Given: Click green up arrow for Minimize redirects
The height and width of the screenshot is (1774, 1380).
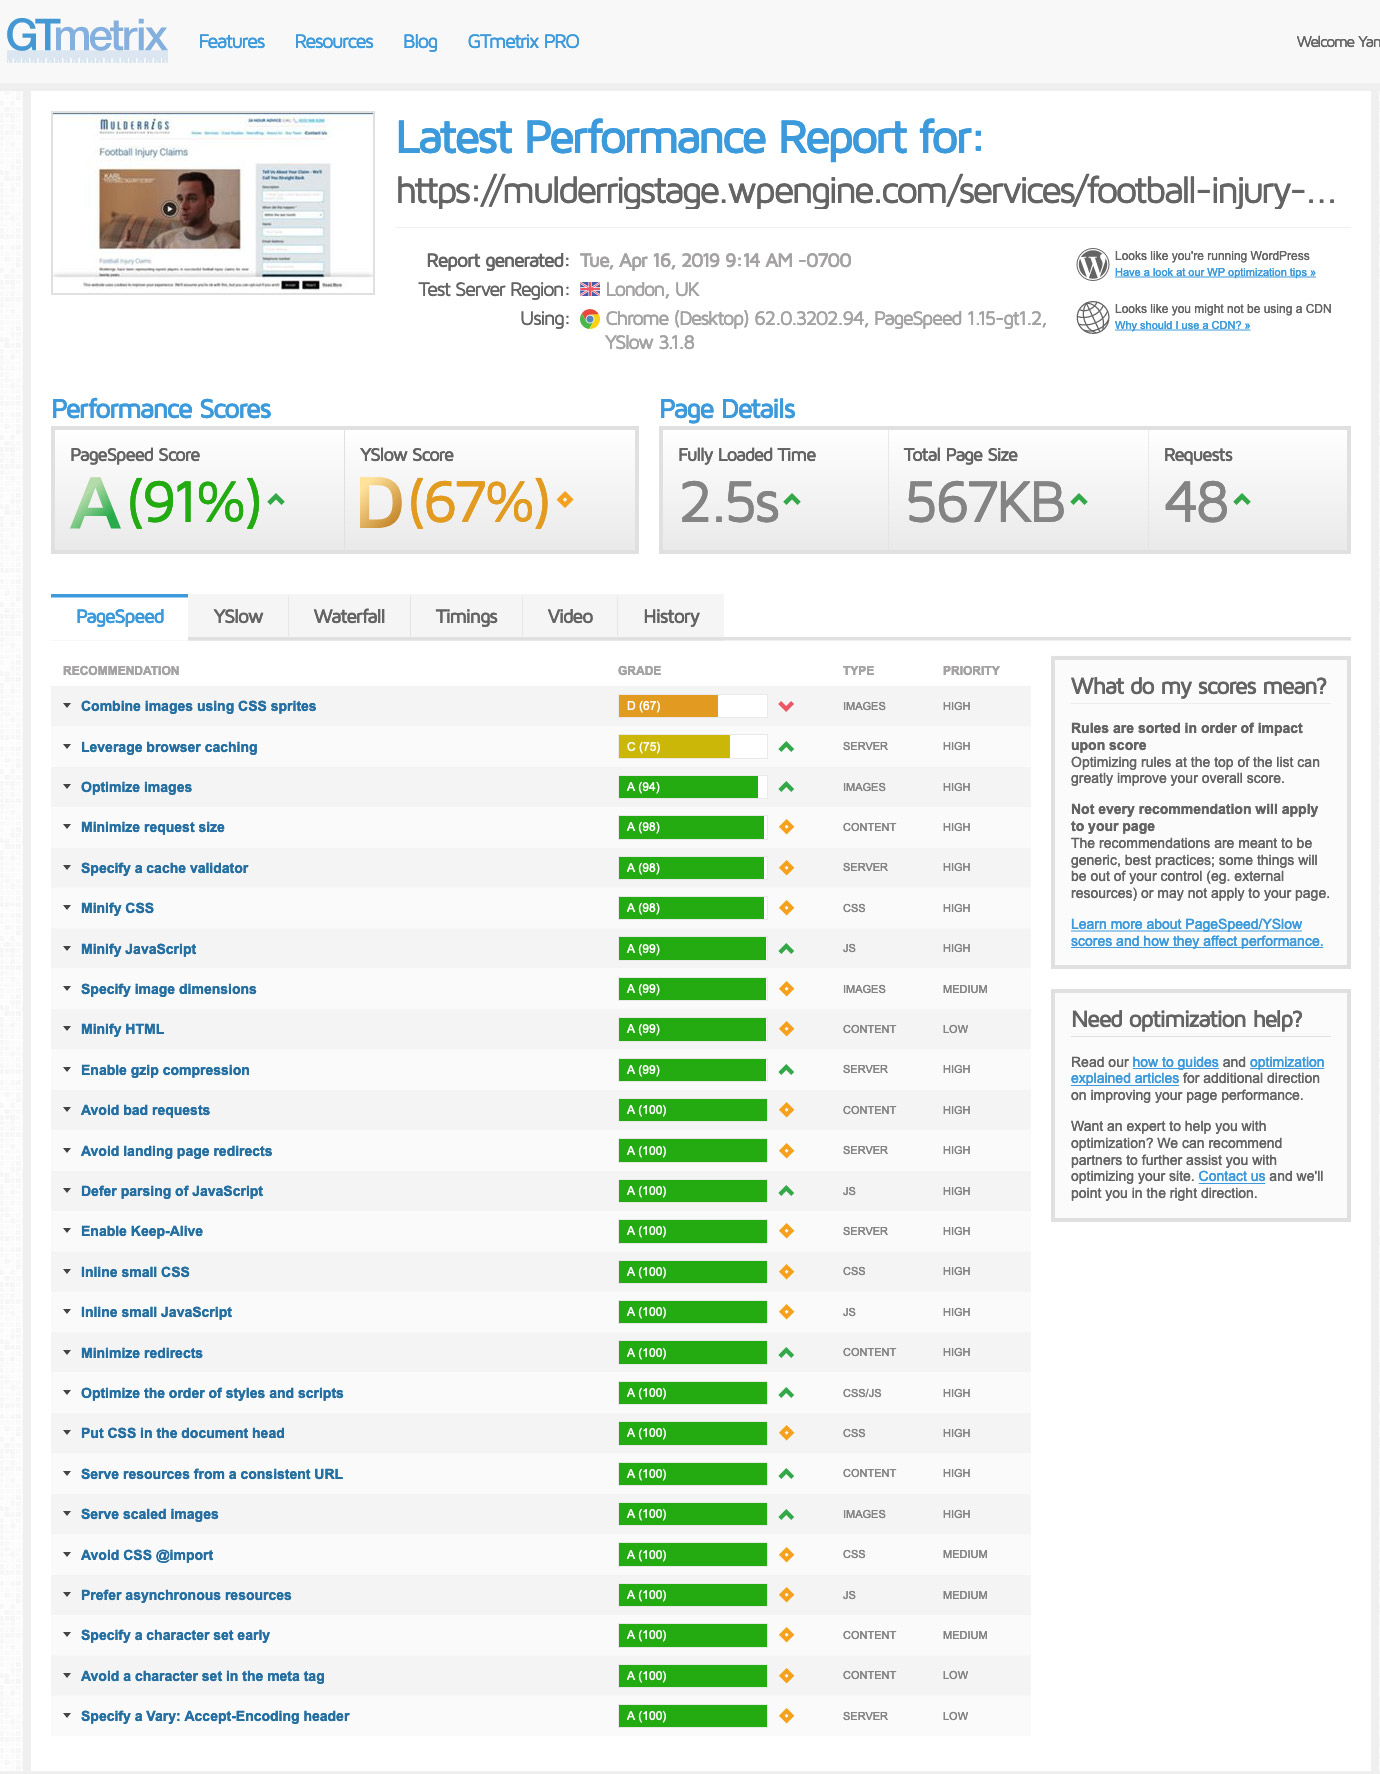Looking at the screenshot, I should (786, 1353).
